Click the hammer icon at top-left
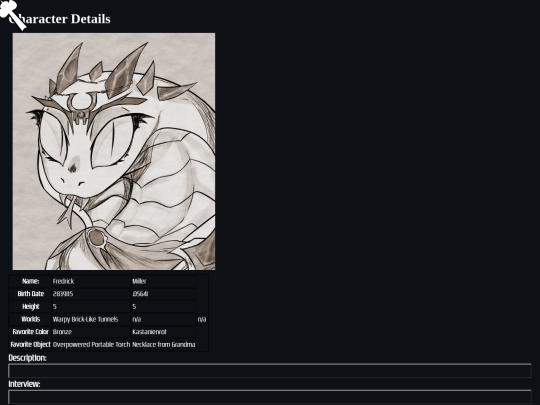This screenshot has height=405, width=540. point(12,15)
